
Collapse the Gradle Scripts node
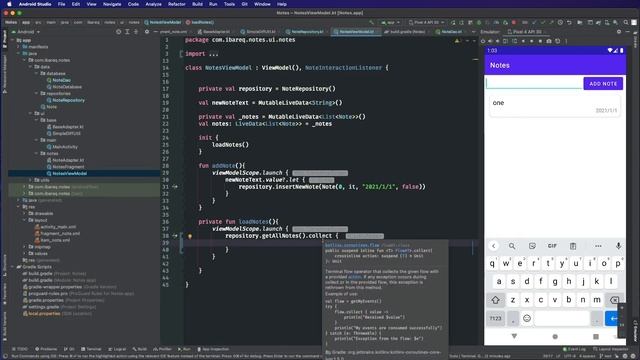(x=13, y=267)
